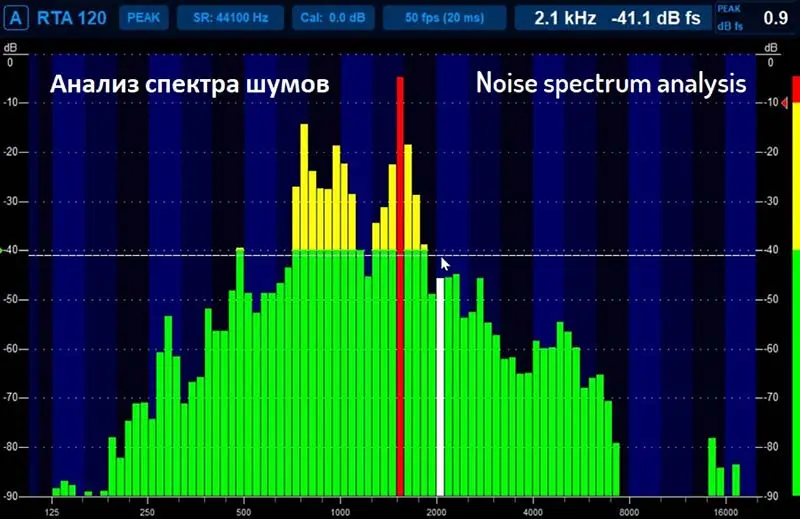Click the 125 Hz frequency axis label
The image size is (800, 519).
click(52, 512)
